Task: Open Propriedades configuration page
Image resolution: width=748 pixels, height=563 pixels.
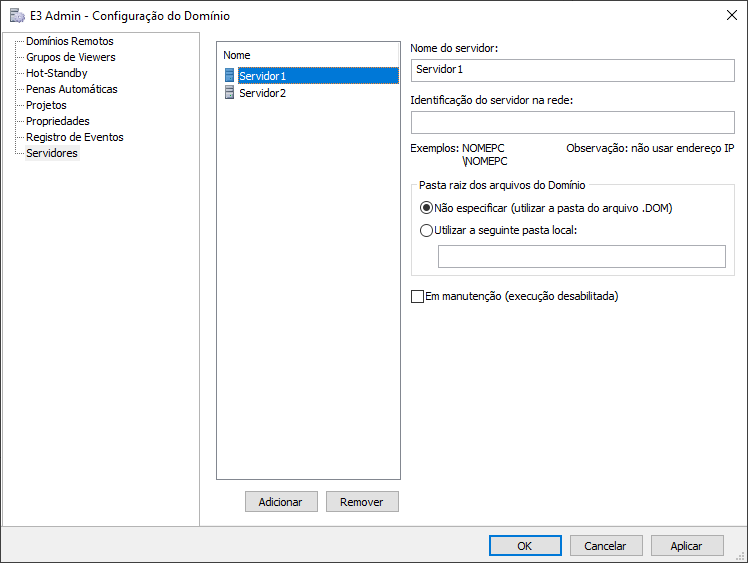Action: (57, 121)
